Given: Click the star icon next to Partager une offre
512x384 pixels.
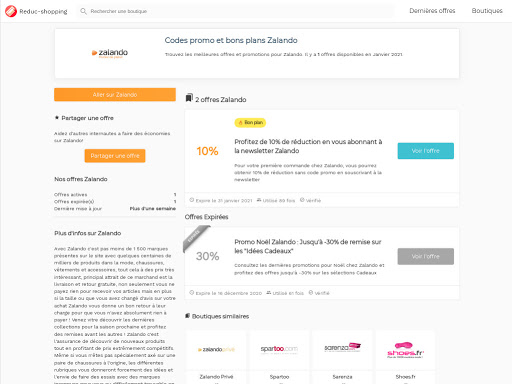Looking at the screenshot, I should (57, 118).
